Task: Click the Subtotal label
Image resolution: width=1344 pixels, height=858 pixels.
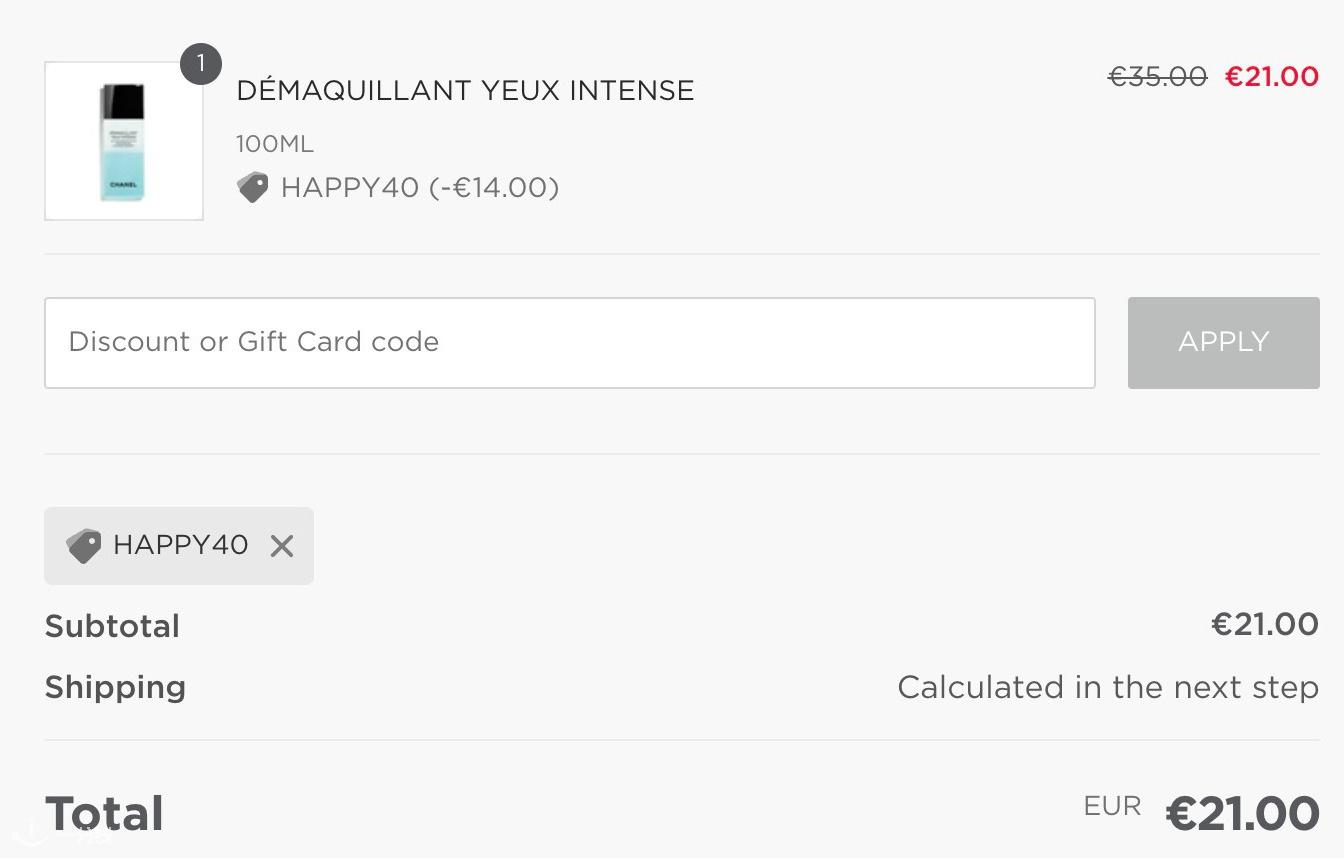Action: tap(112, 626)
